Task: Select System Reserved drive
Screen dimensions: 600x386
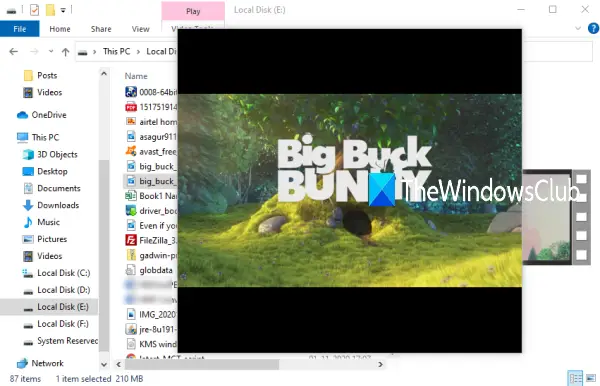Action: tap(67, 340)
